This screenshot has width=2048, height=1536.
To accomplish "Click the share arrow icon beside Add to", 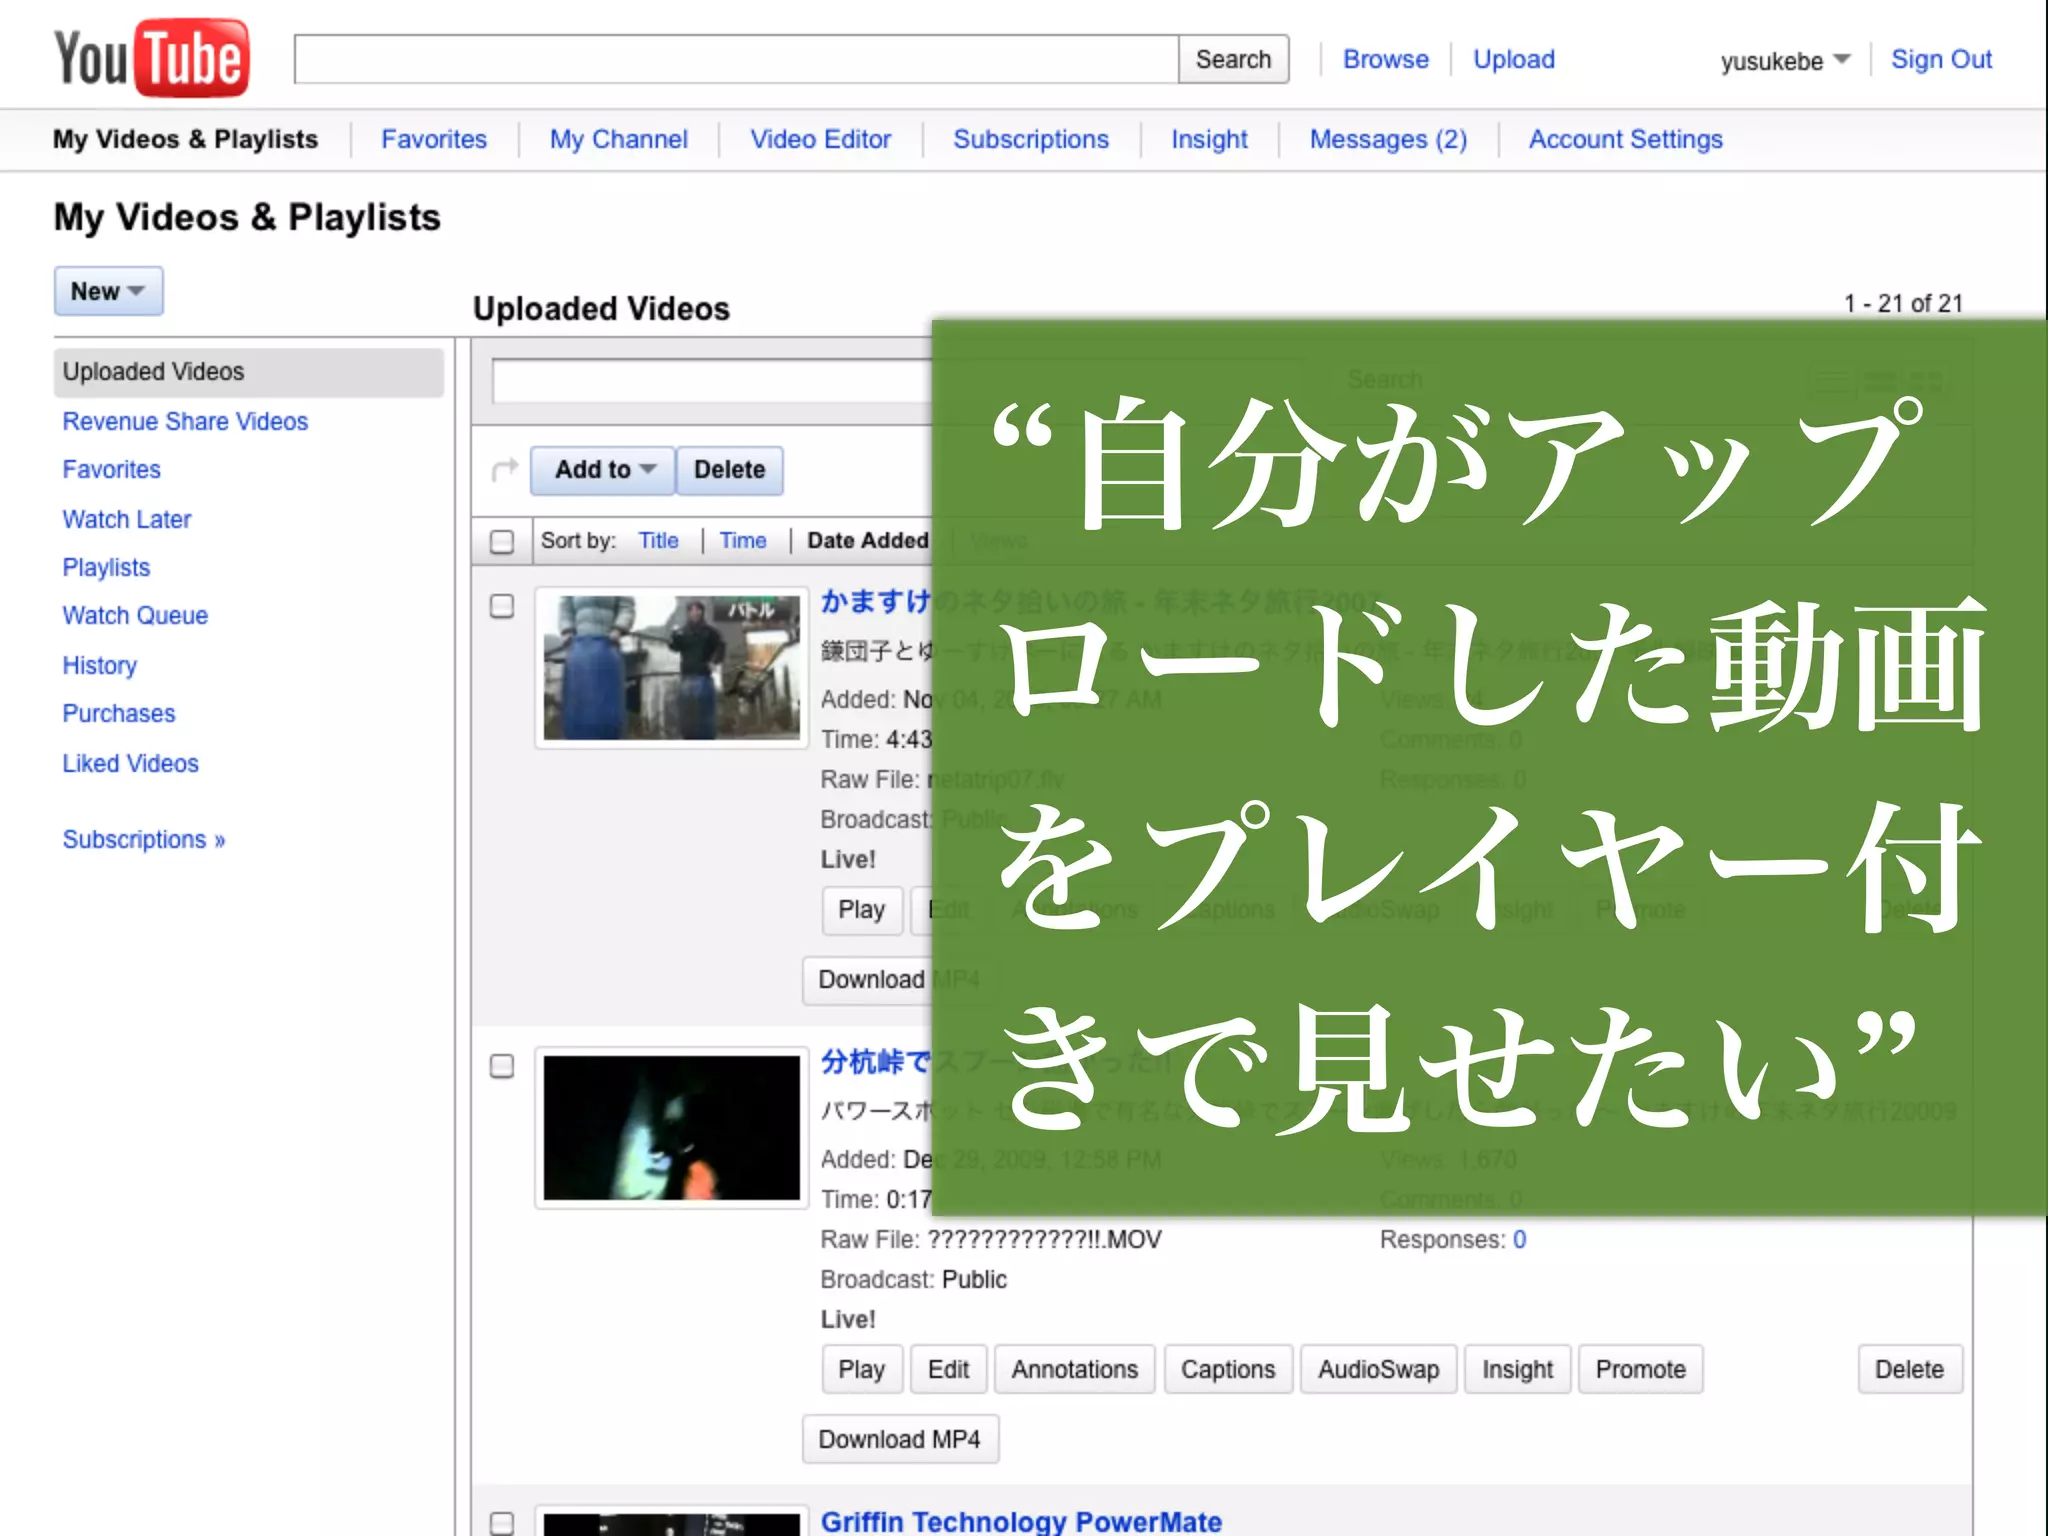I will tap(505, 470).
